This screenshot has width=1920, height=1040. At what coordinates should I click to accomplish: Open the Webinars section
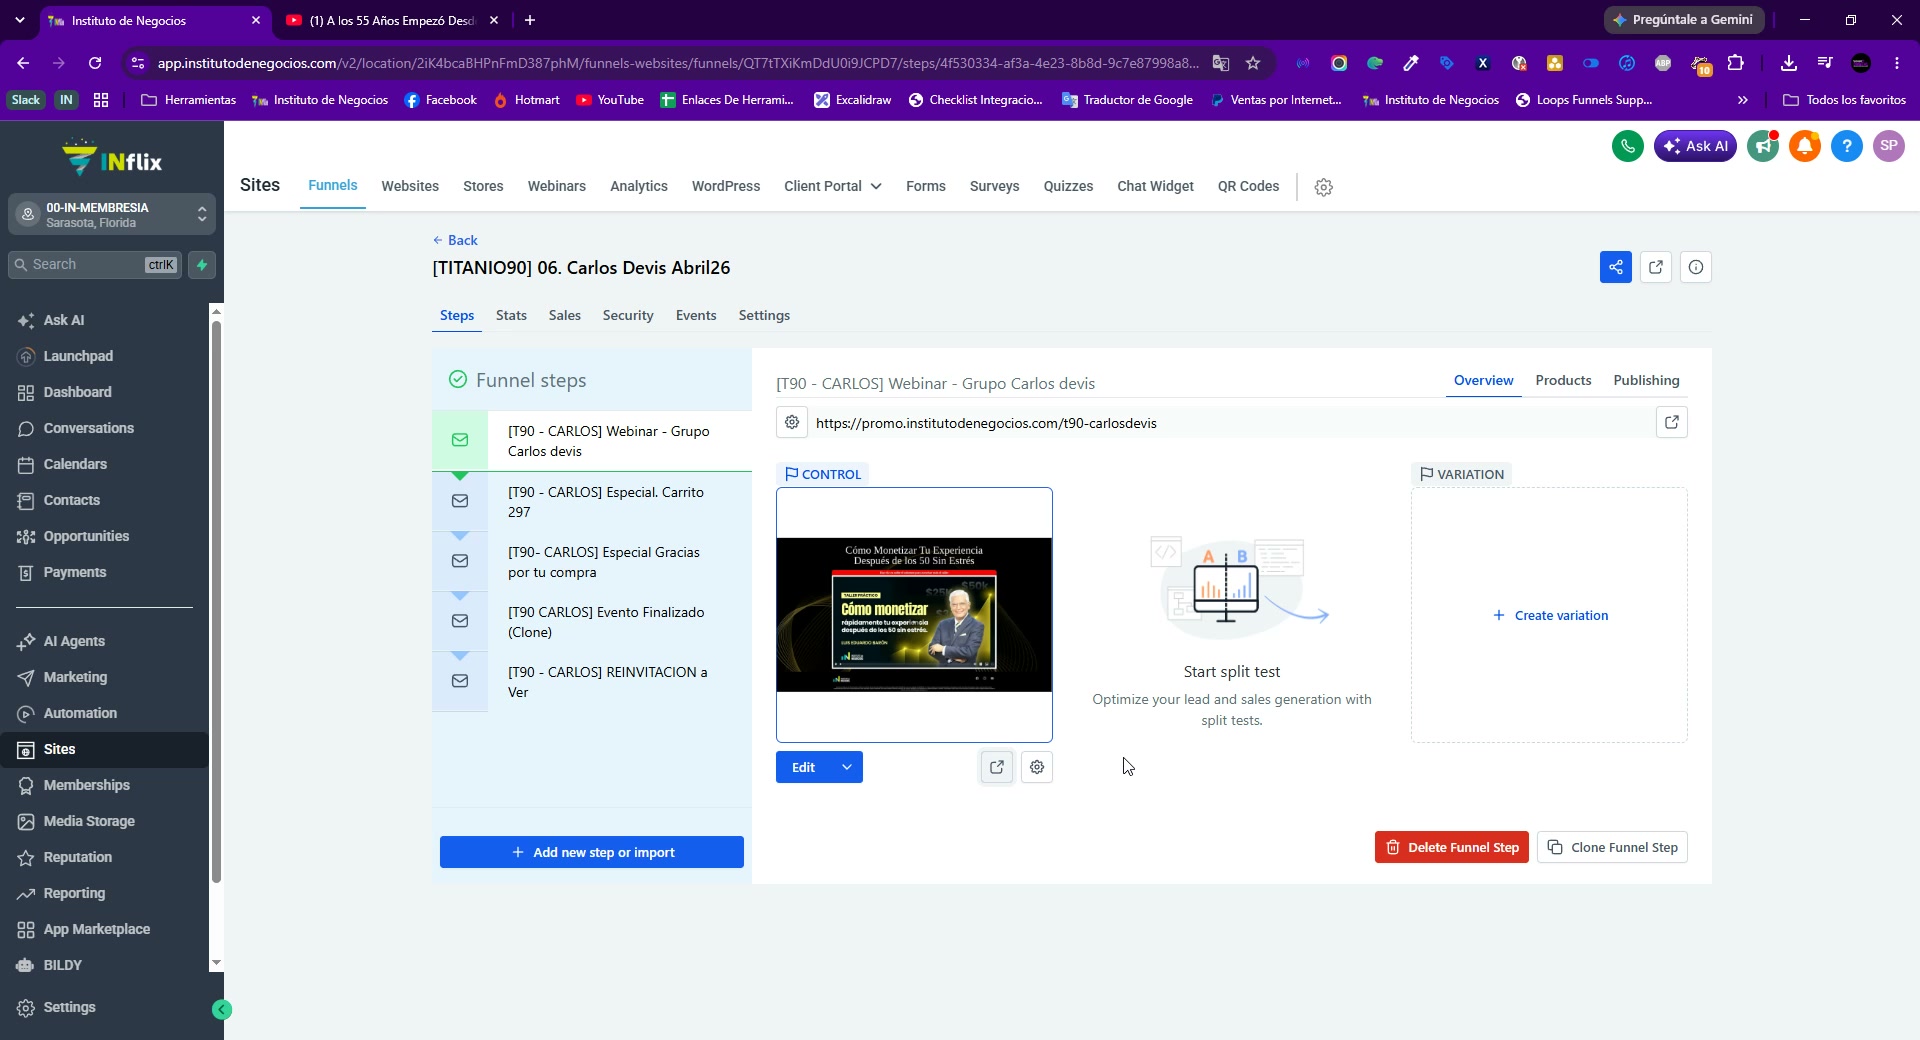tap(557, 186)
